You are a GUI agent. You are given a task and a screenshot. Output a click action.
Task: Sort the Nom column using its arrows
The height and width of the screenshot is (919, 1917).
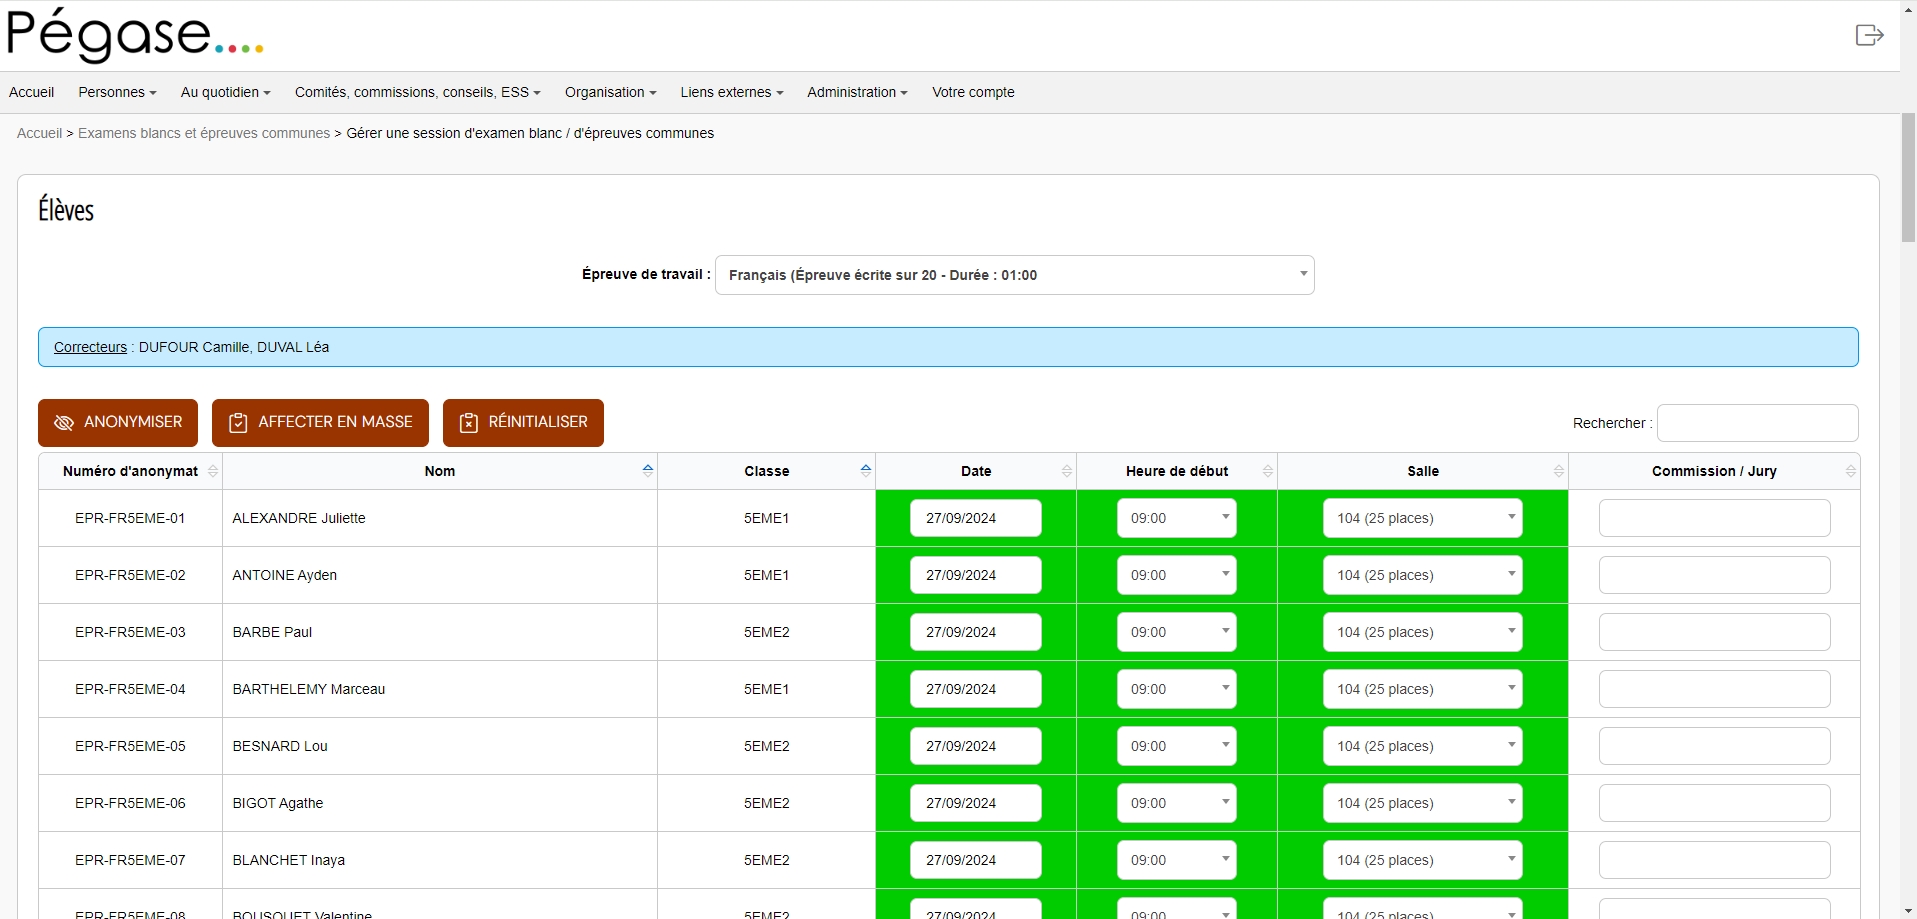648,471
